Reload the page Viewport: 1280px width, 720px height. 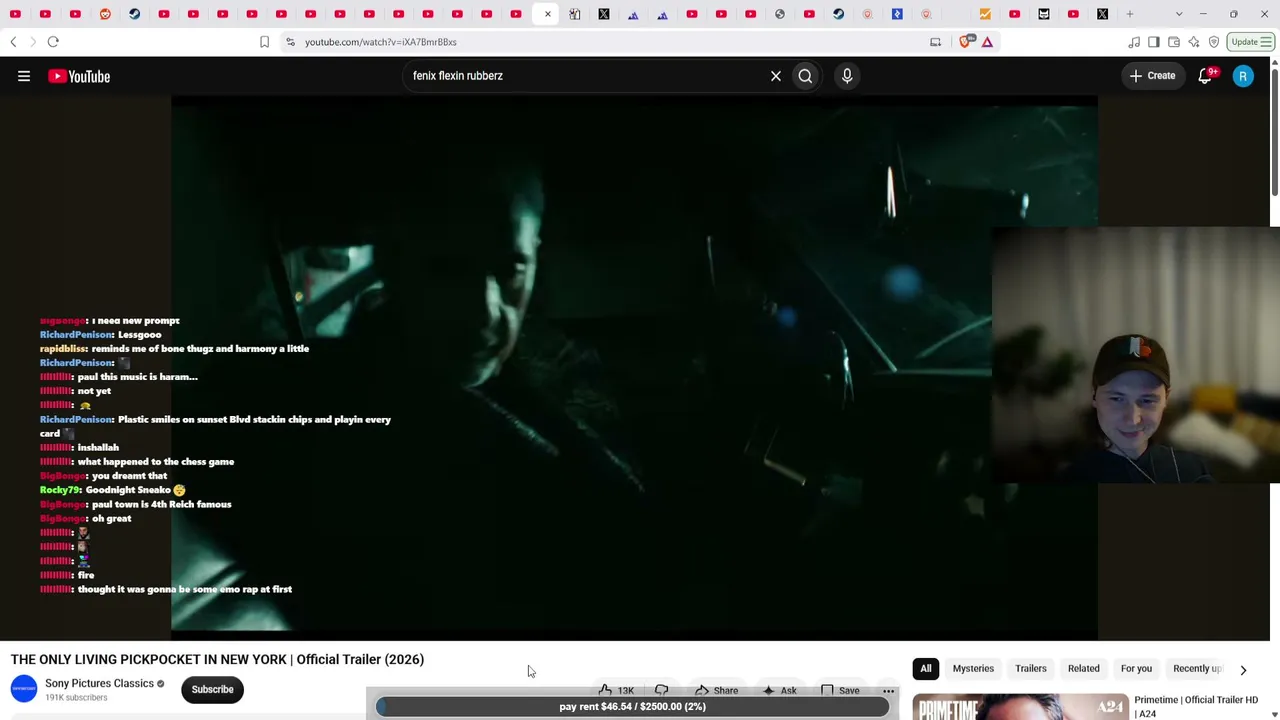tap(53, 42)
